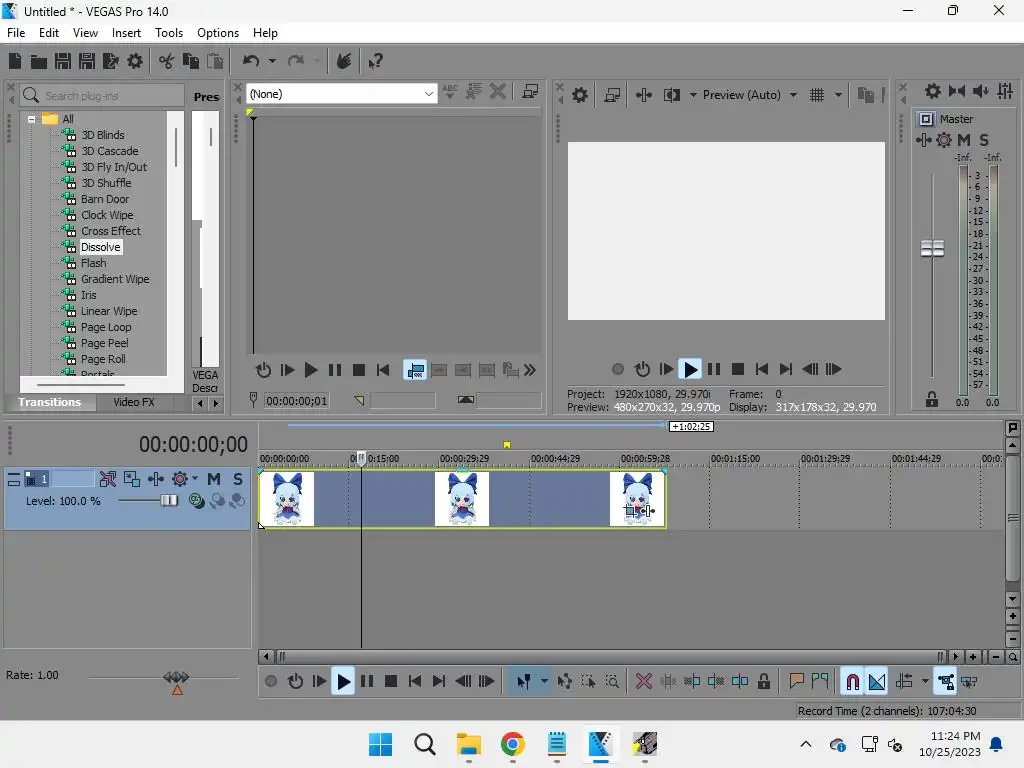This screenshot has height=768, width=1024.
Task: Click Play in the Trimmer transport
Action: tap(311, 370)
